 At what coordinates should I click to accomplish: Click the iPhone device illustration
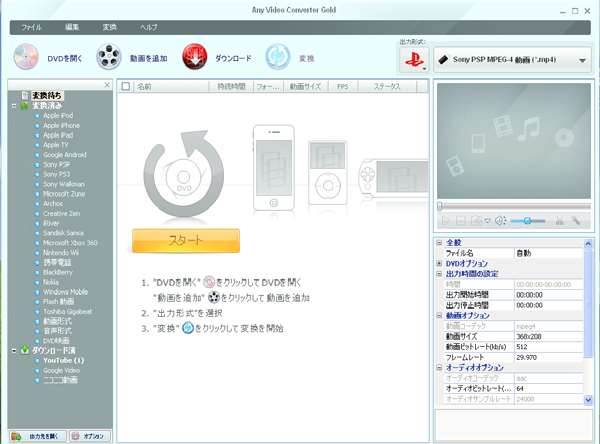pos(274,167)
